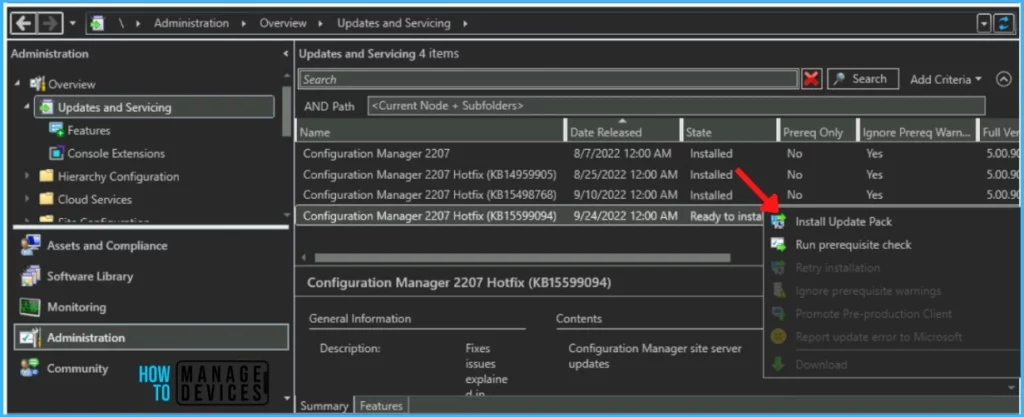This screenshot has height=417, width=1024.
Task: Clear search with the red X icon
Action: (x=812, y=79)
